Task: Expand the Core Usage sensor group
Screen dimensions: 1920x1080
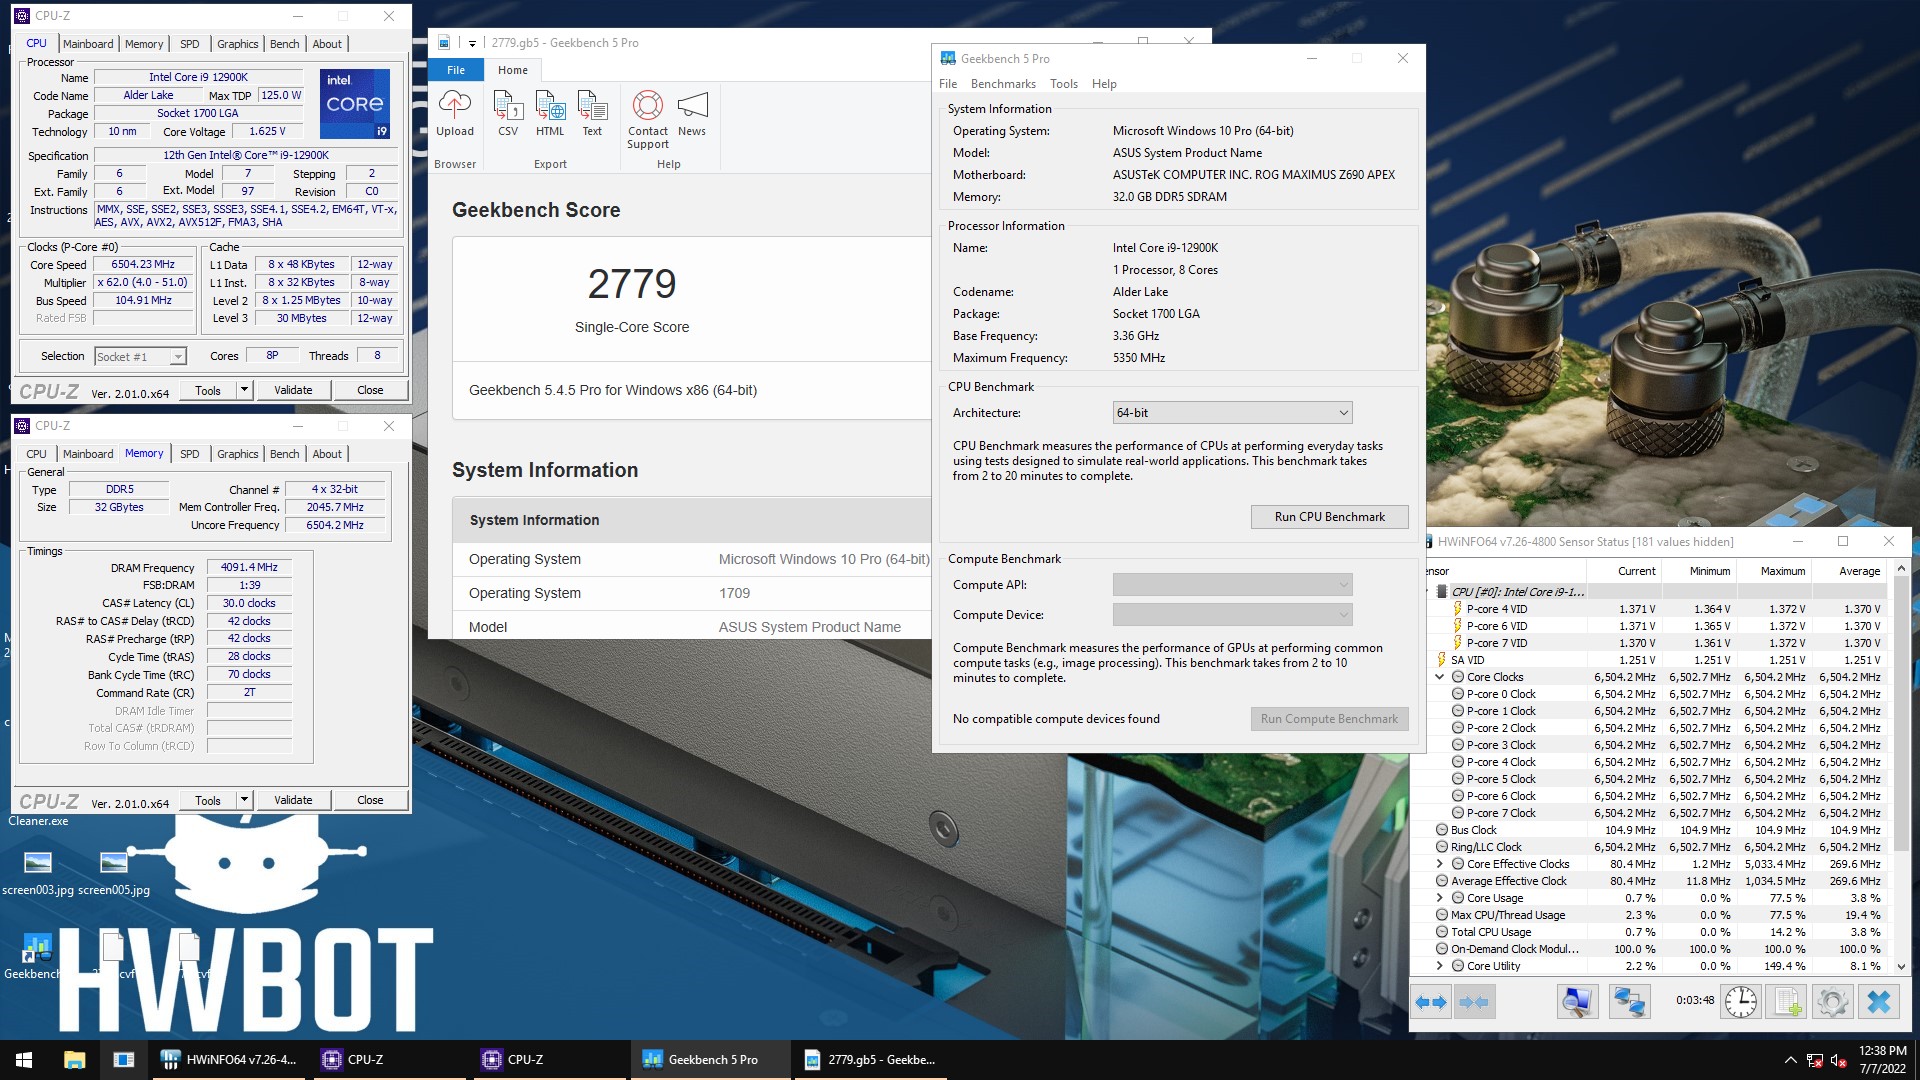Action: 1440,898
